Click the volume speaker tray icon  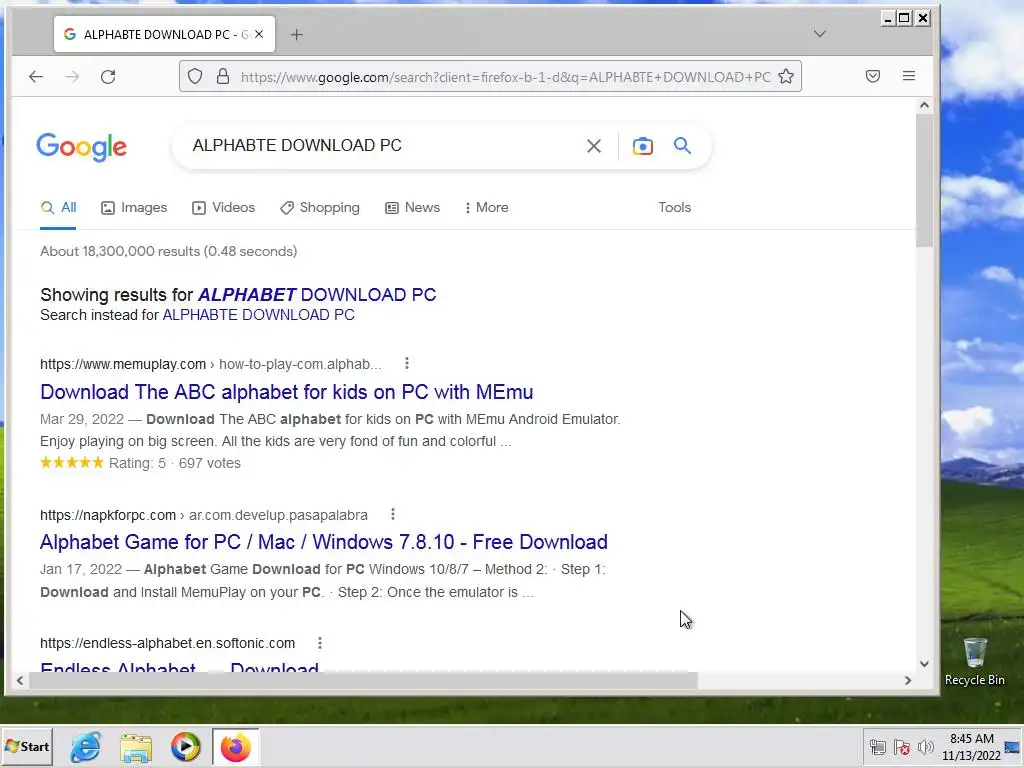tap(925, 747)
